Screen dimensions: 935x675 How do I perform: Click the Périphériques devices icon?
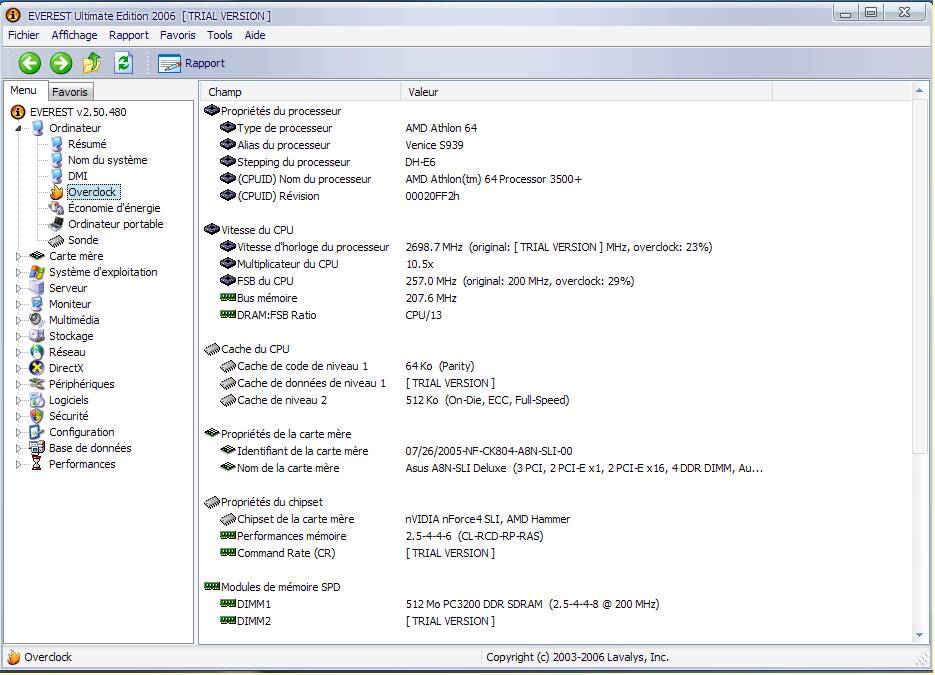click(x=37, y=384)
